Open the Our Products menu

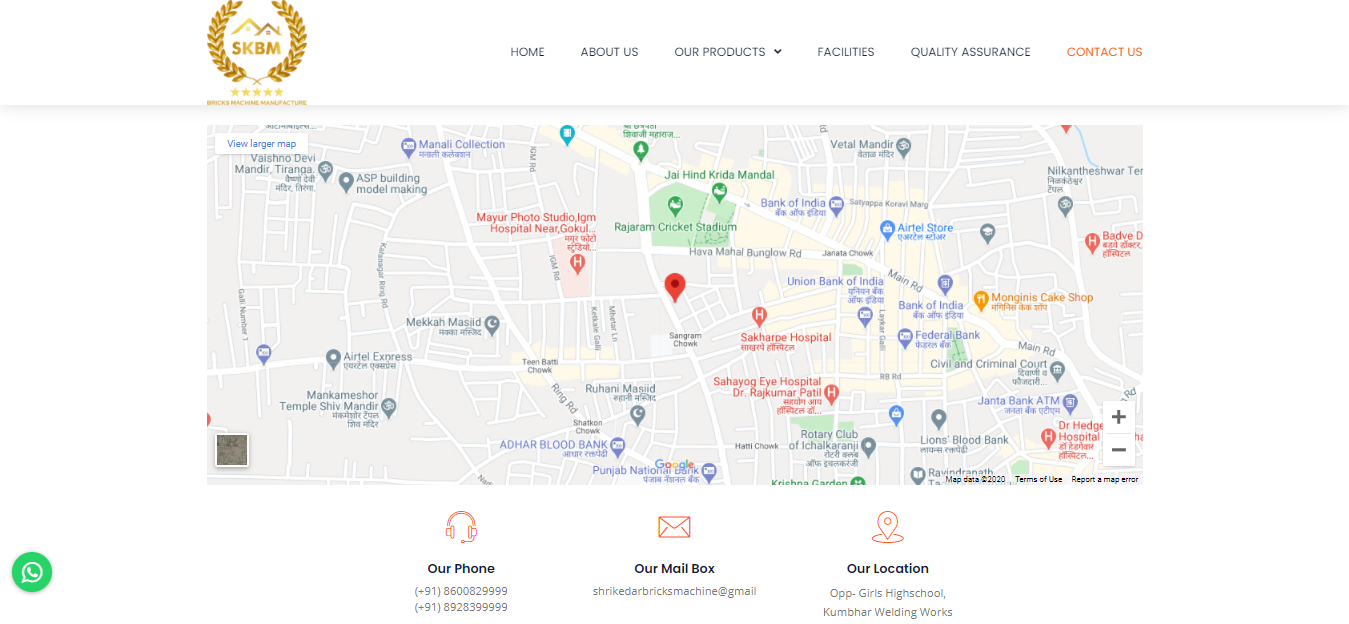[728, 52]
